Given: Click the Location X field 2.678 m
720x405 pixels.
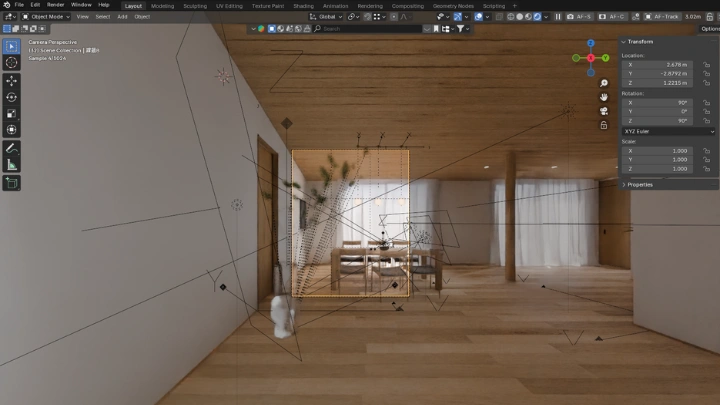Looking at the screenshot, I should tap(657, 65).
